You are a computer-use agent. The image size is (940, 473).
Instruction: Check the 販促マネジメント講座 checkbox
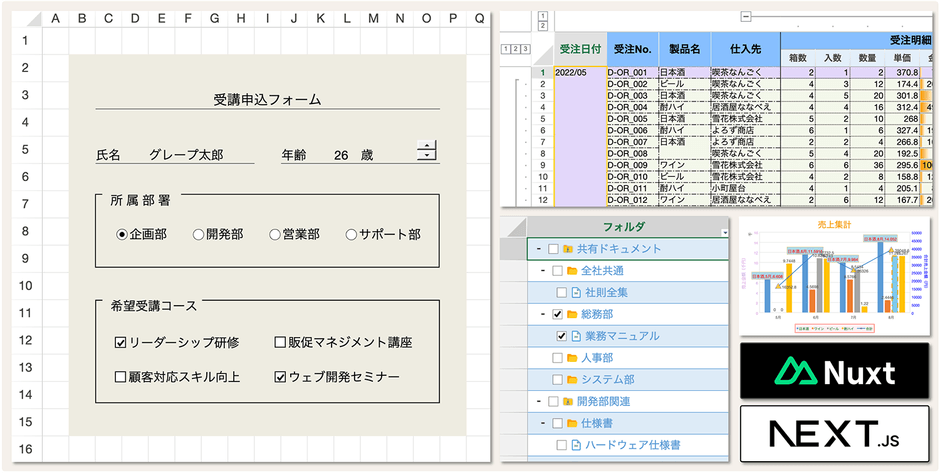click(281, 342)
